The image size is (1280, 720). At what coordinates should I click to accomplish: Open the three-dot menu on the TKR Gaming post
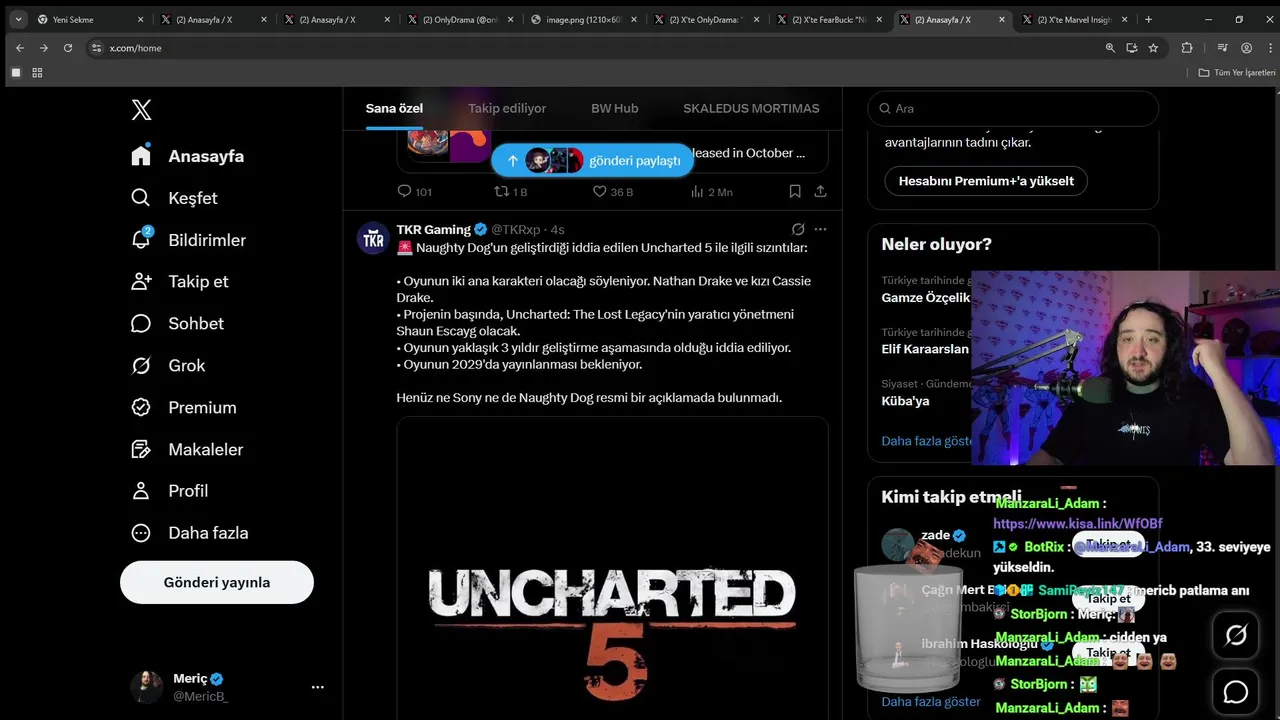[821, 229]
